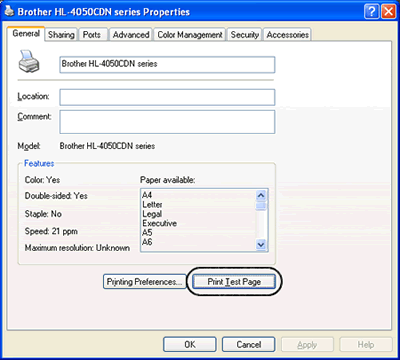Image resolution: width=400 pixels, height=360 pixels.
Task: Click the "Paper available:" label
Action: 168,180
